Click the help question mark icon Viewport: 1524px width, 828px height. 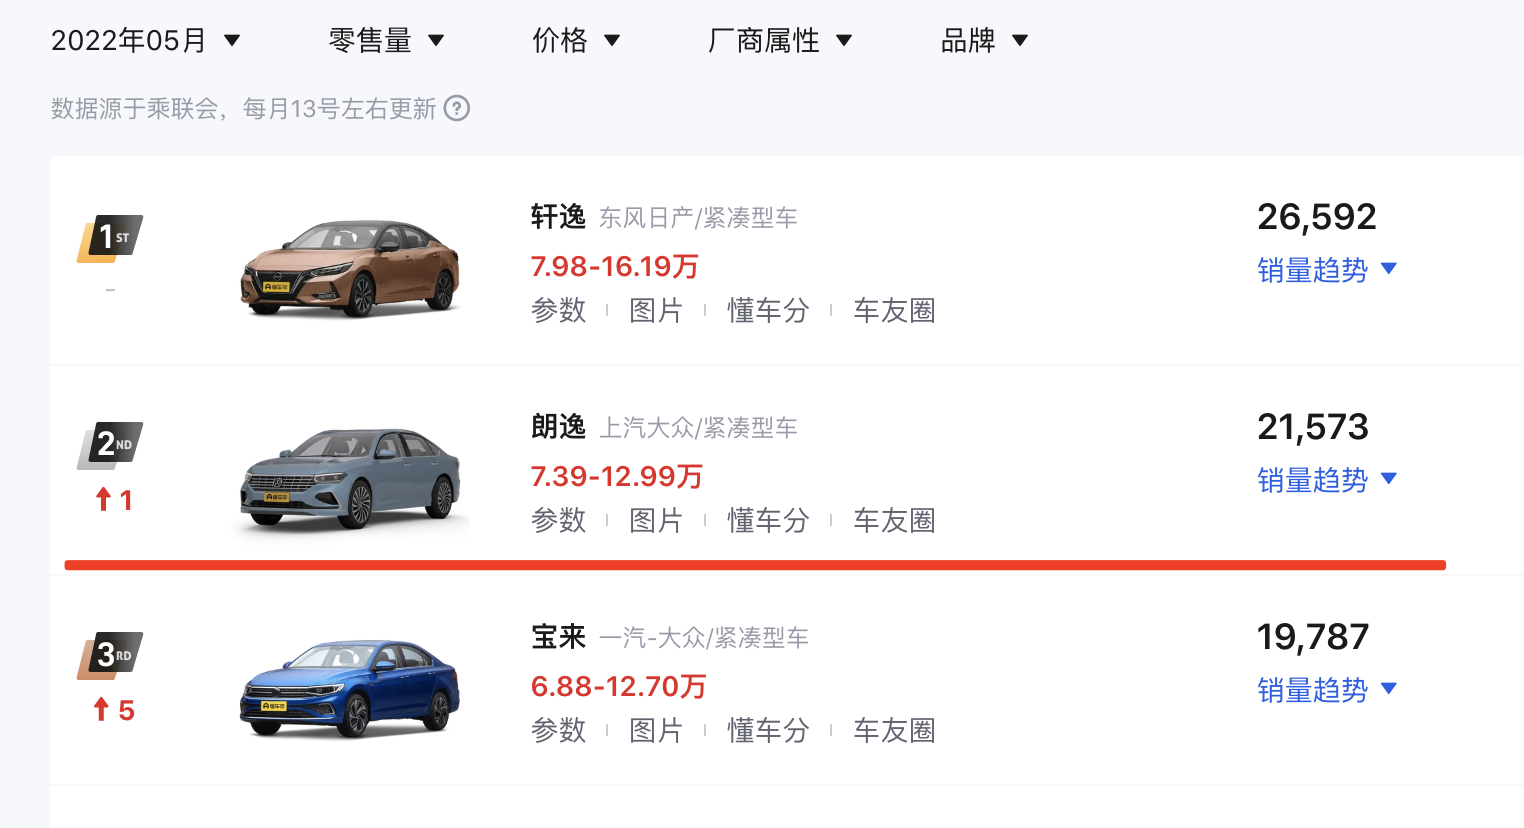(x=457, y=108)
